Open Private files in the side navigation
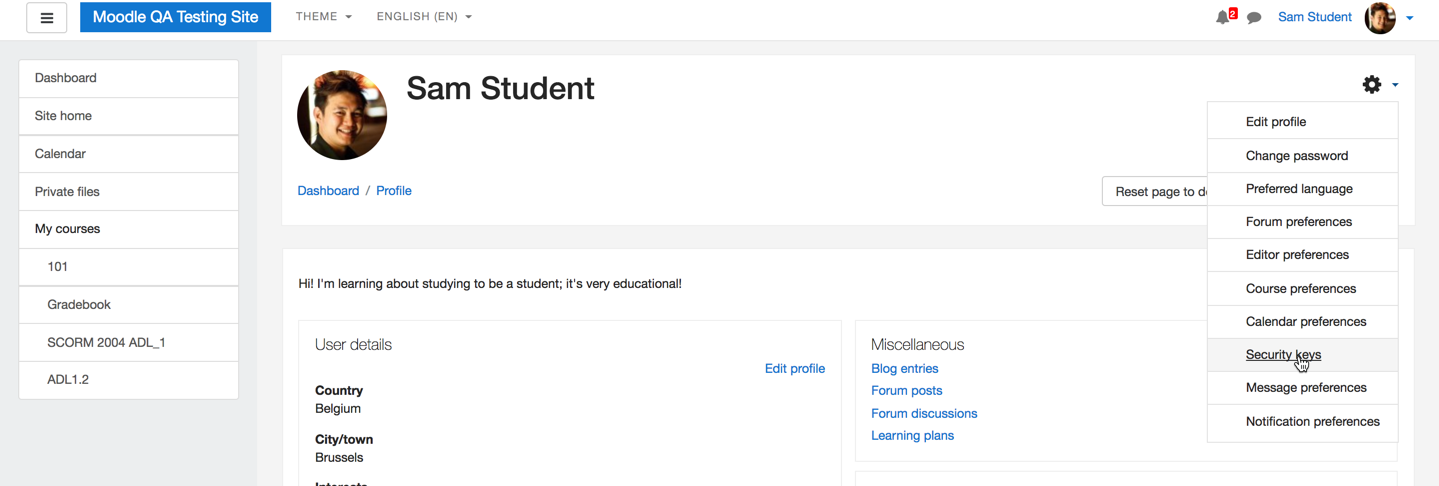1439x486 pixels. [129, 192]
